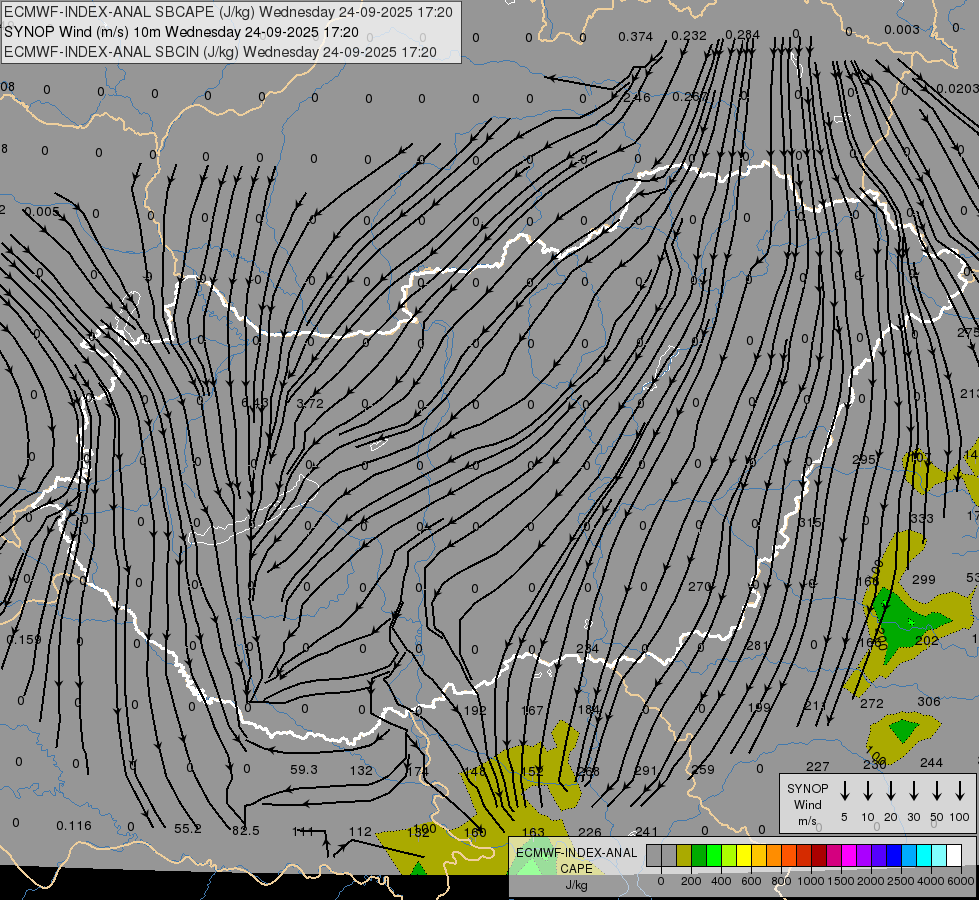The width and height of the screenshot is (979, 900).
Task: Click the wind arrow above 5 in legend
Action: point(844,790)
